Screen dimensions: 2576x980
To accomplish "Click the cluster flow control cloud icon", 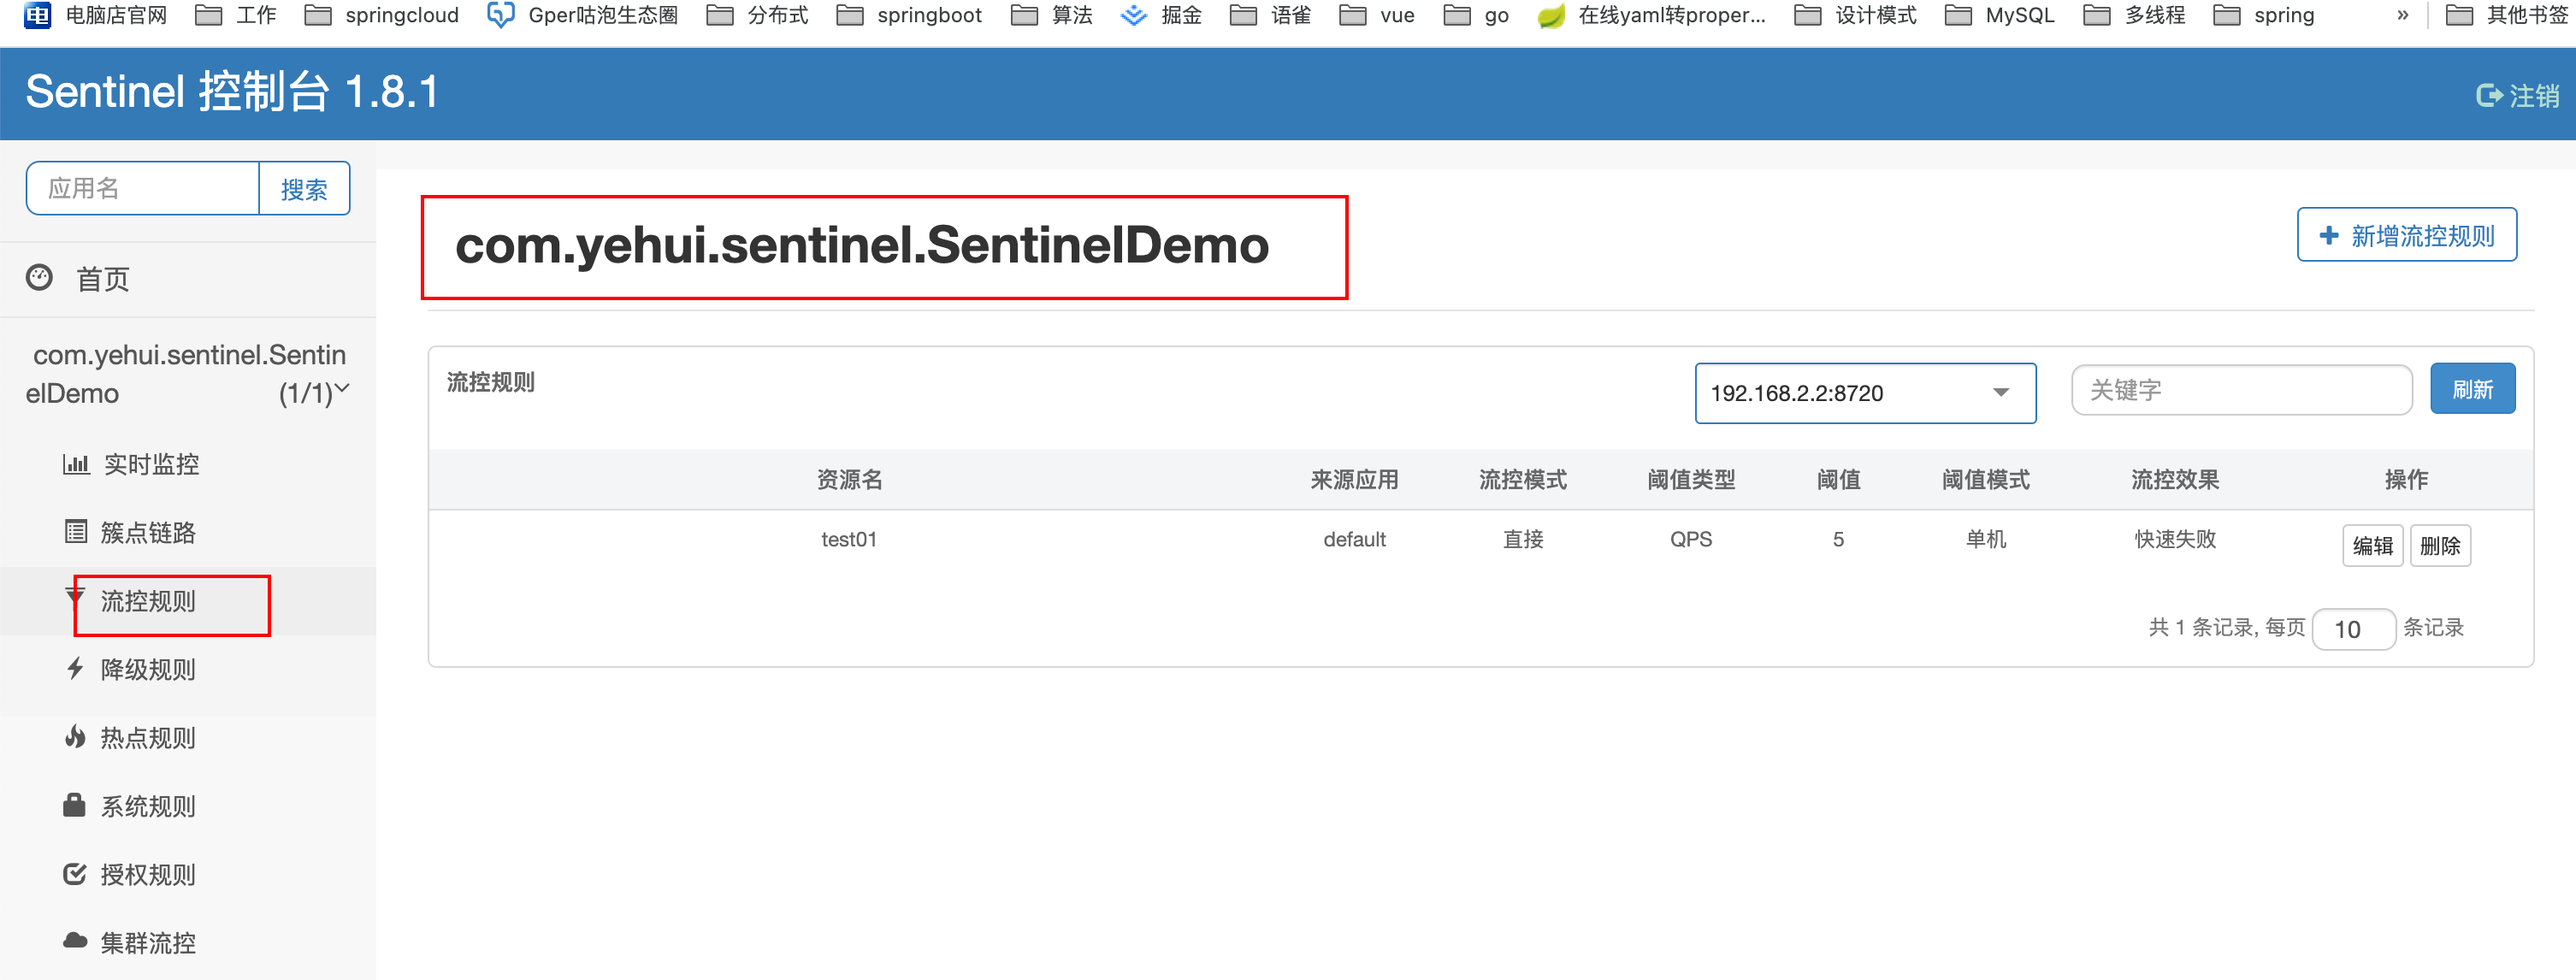I will pyautogui.click(x=75, y=941).
